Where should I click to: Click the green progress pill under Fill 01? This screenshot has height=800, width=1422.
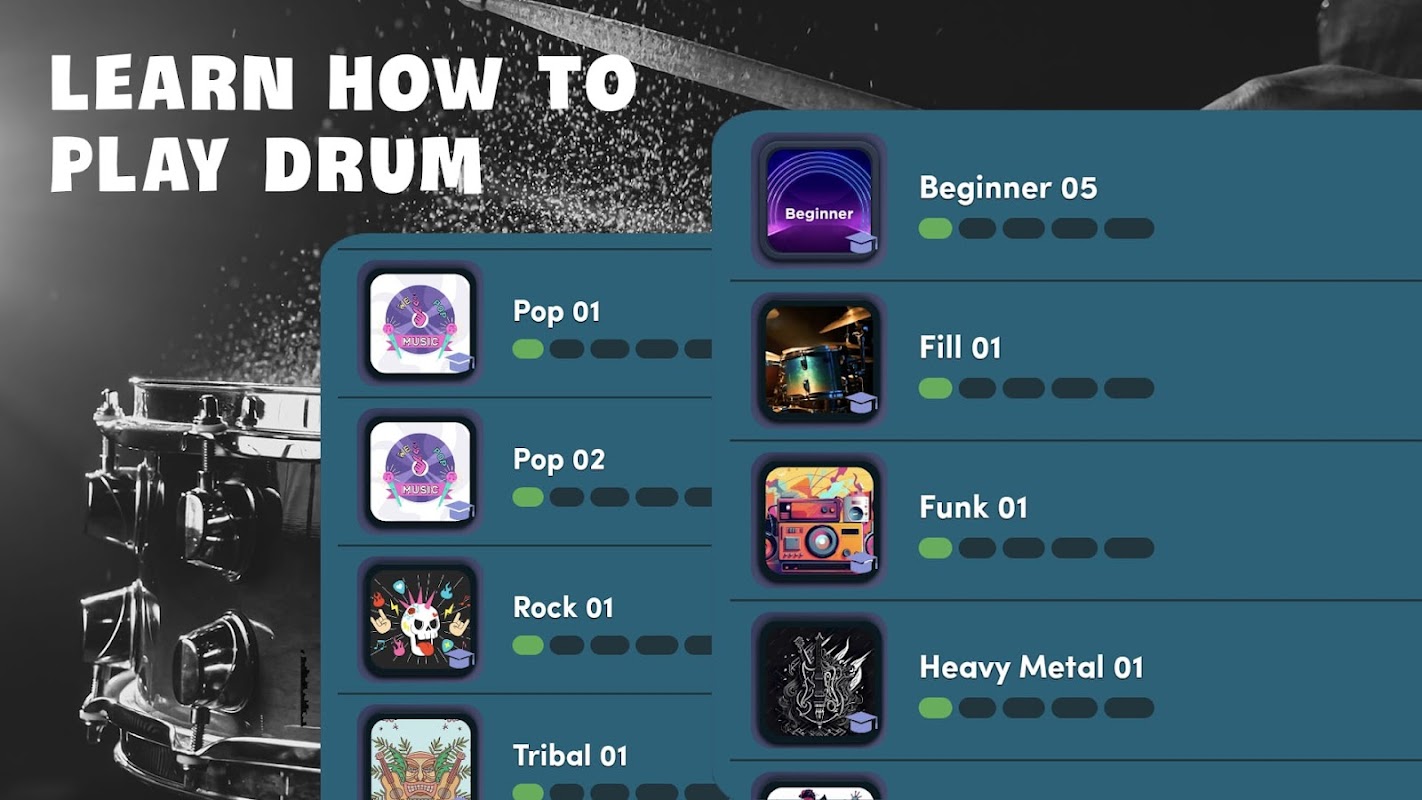[936, 388]
